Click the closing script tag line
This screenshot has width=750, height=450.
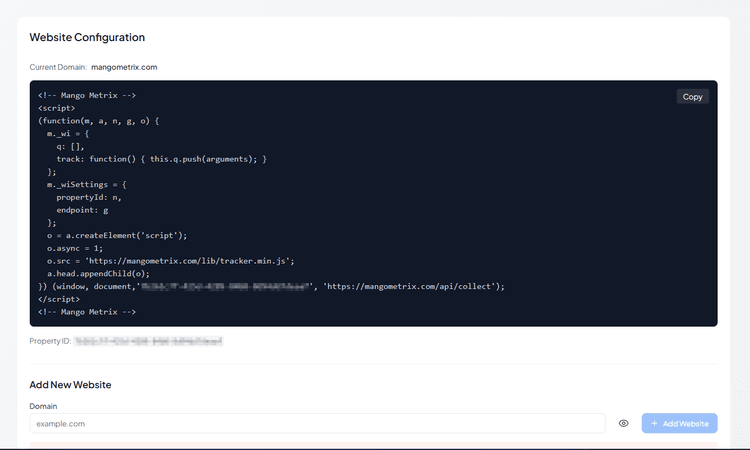[60, 299]
